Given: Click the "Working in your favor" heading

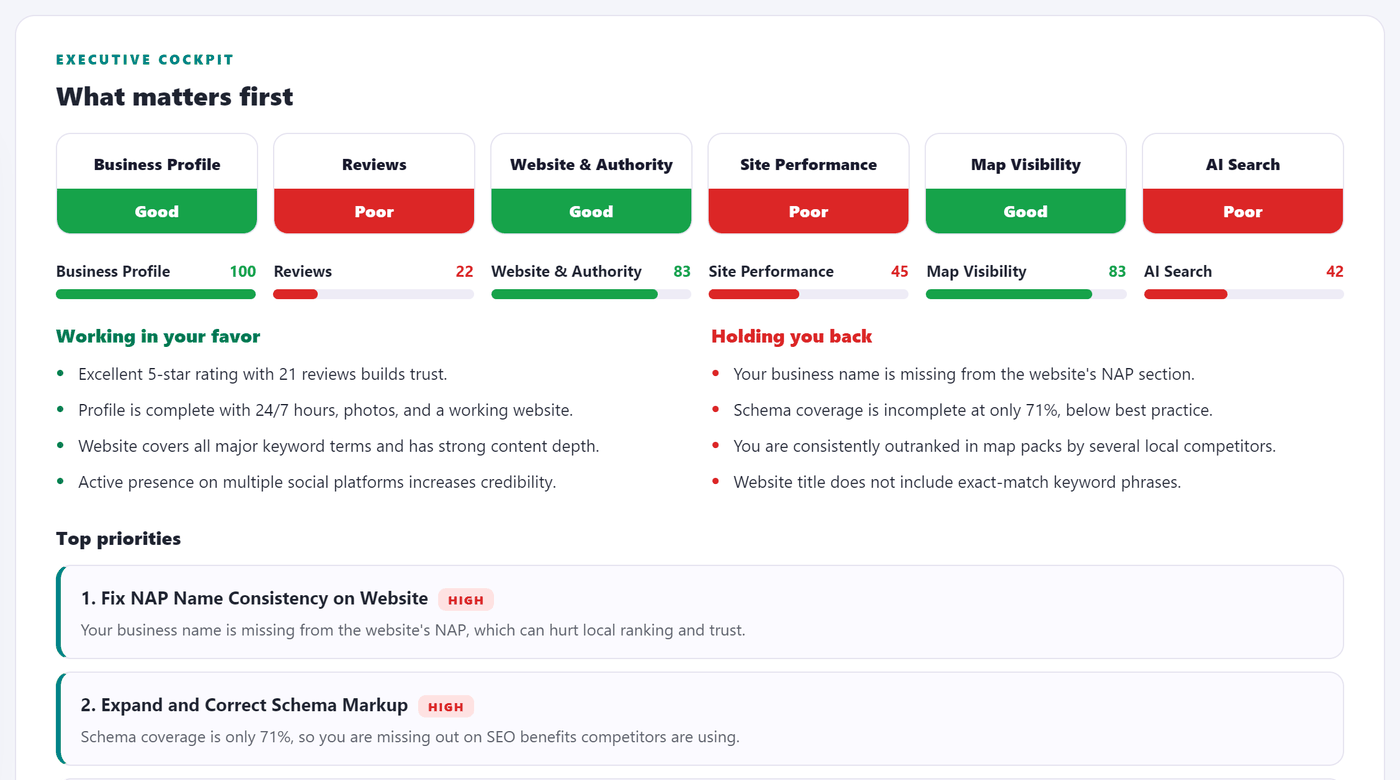Looking at the screenshot, I should click(158, 336).
